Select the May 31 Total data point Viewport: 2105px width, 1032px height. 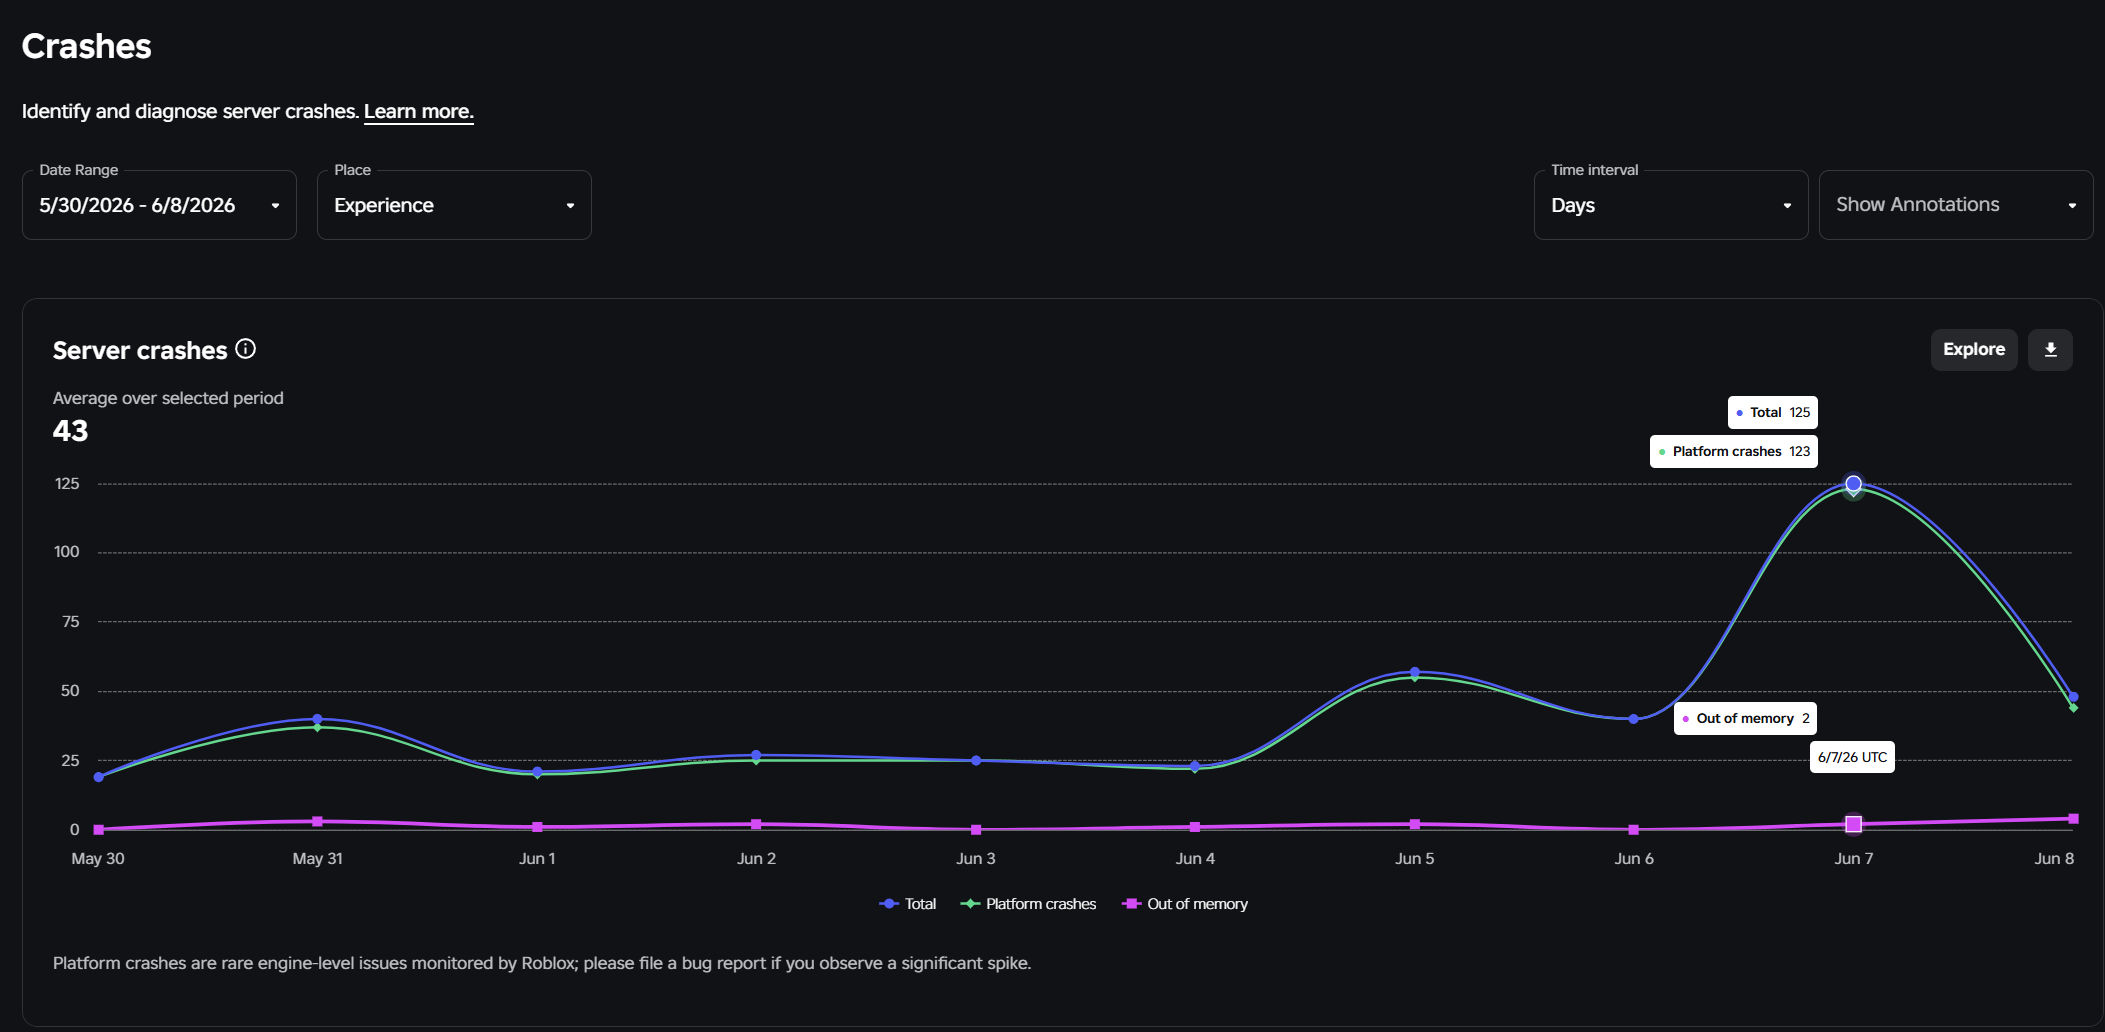tap(317, 719)
